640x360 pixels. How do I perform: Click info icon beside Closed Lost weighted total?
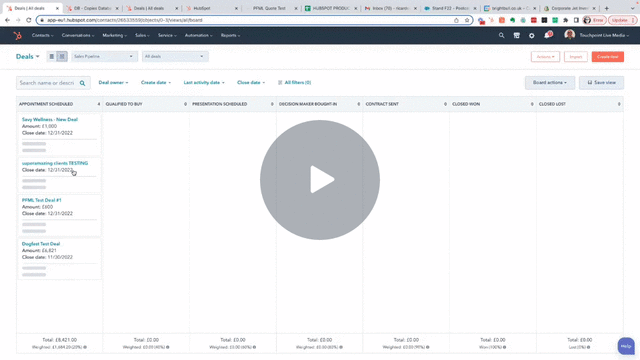point(588,347)
